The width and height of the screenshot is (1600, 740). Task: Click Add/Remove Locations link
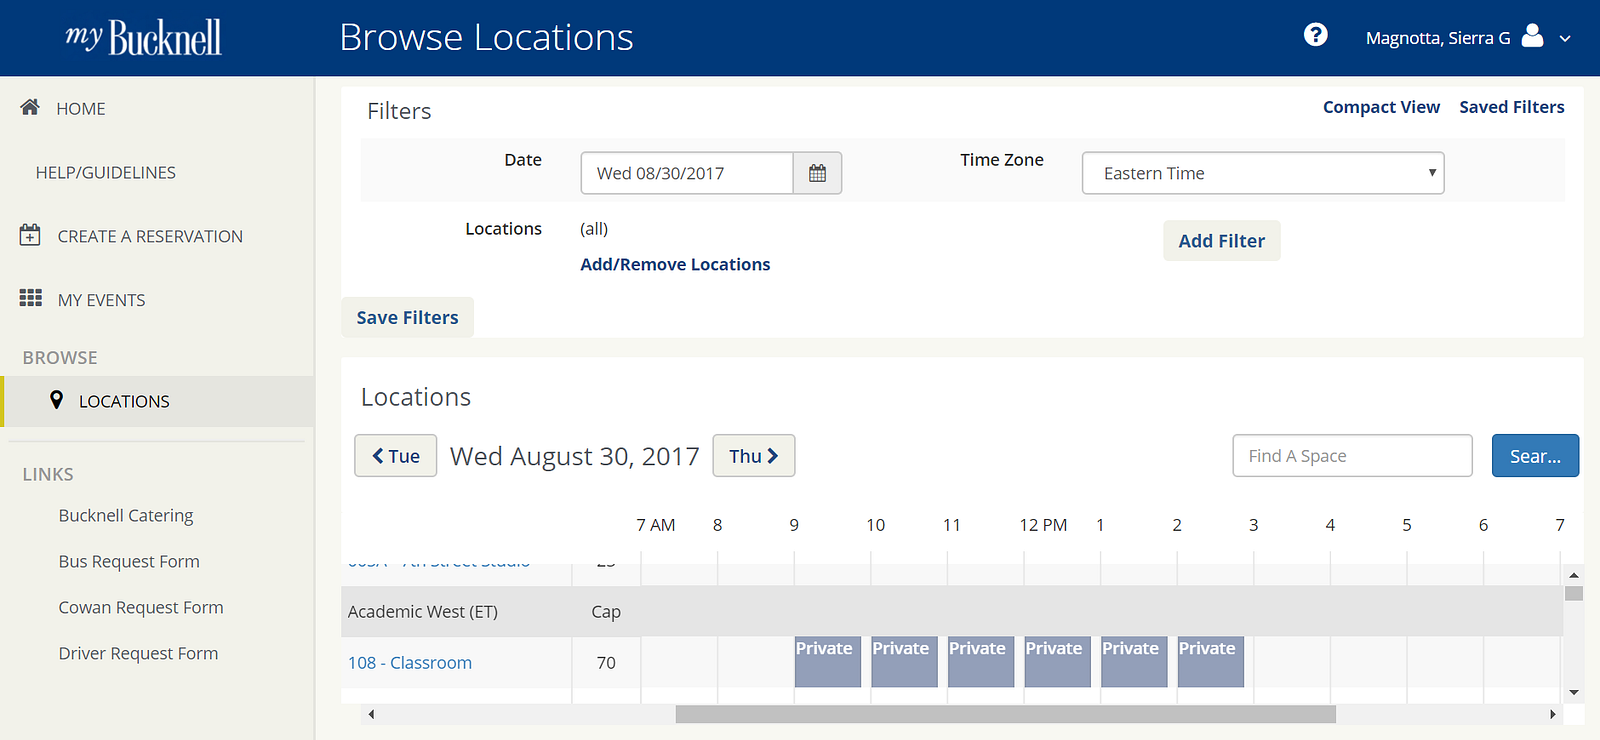[675, 264]
